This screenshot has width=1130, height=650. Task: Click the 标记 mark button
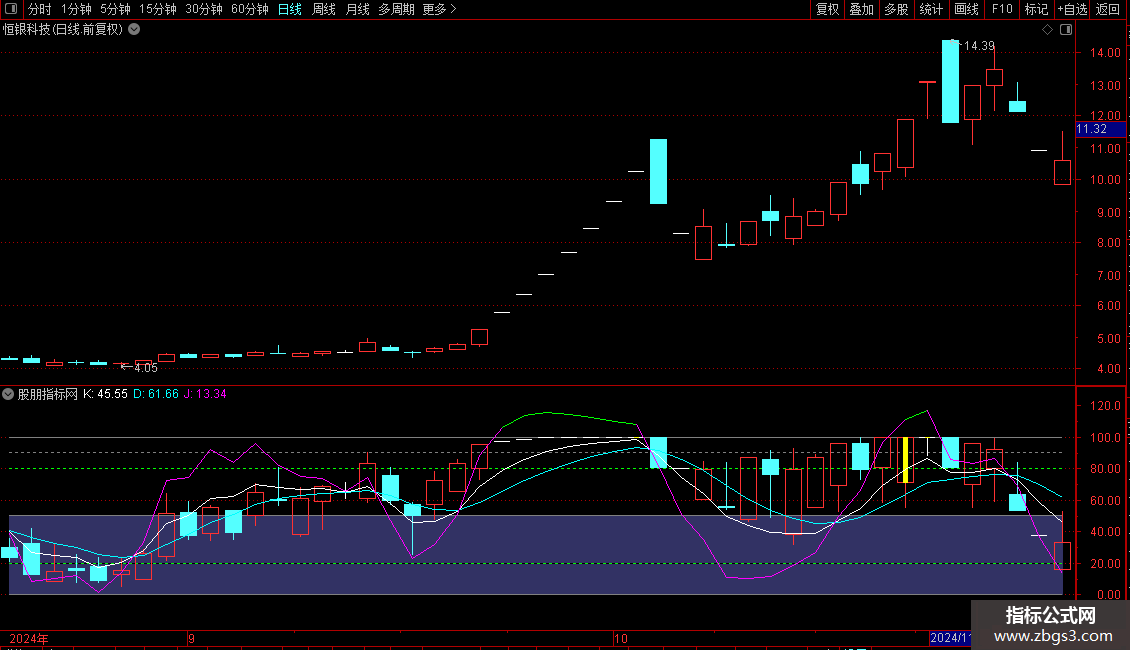pos(1036,9)
